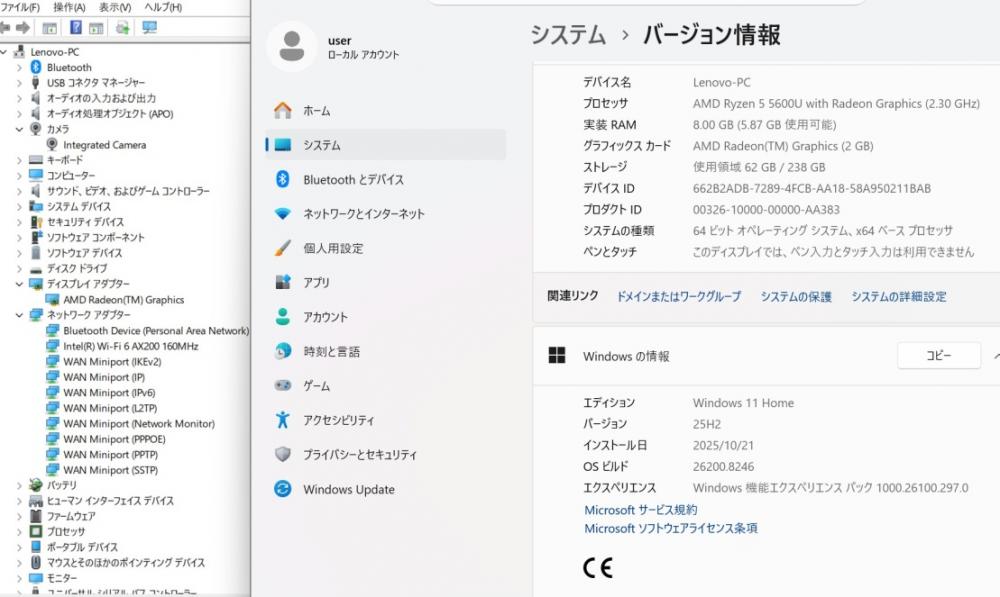Collapse the Lenovo-PC root node

tap(4, 52)
